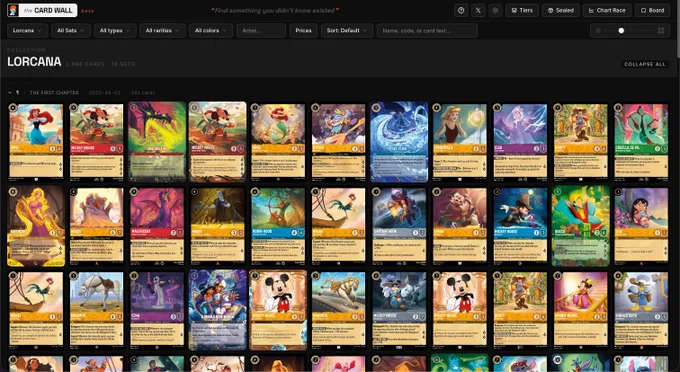Viewport: 680px width, 372px height.
Task: Open the gold-bordered Rapunzel card
Action: coord(36,226)
